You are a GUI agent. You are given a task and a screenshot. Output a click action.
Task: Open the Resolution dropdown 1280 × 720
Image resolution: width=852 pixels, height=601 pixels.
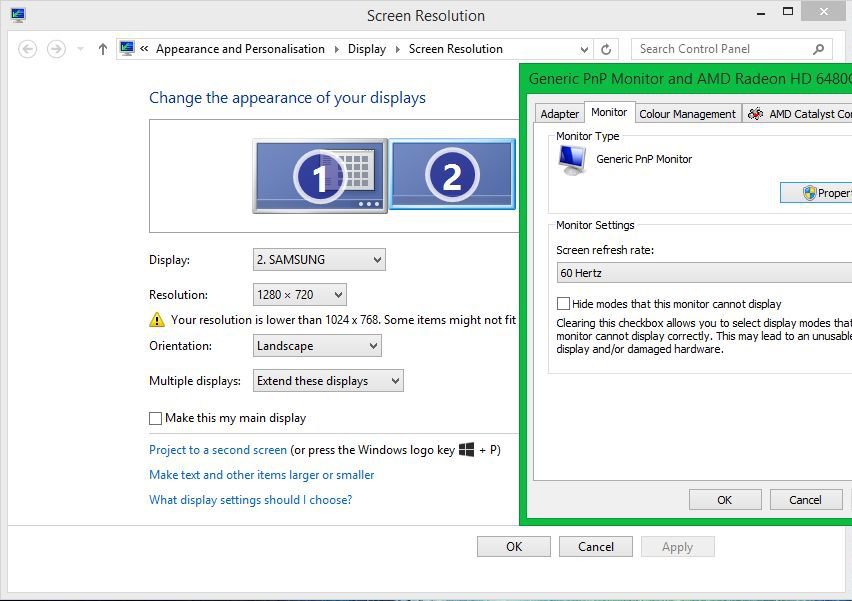[299, 295]
